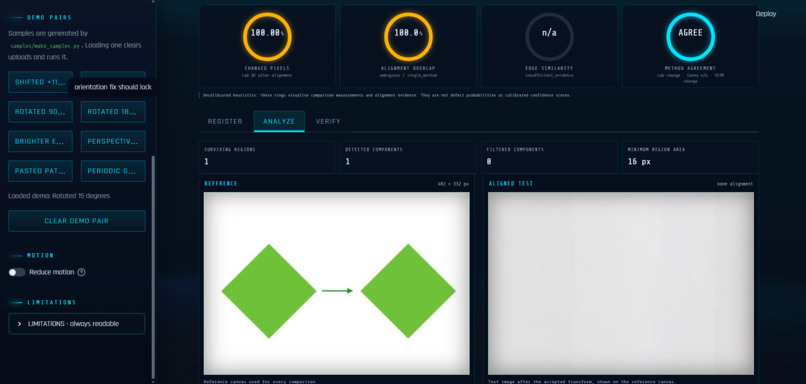Load the PERIODIC G demo pair
The height and width of the screenshot is (384, 806).
tap(113, 171)
